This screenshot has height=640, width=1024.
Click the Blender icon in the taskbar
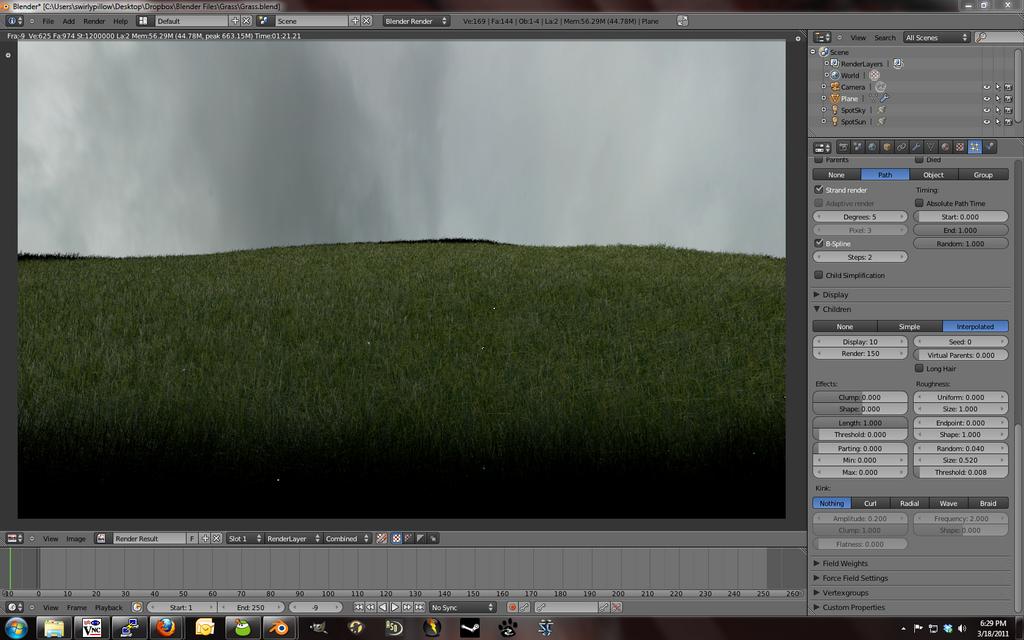point(279,628)
